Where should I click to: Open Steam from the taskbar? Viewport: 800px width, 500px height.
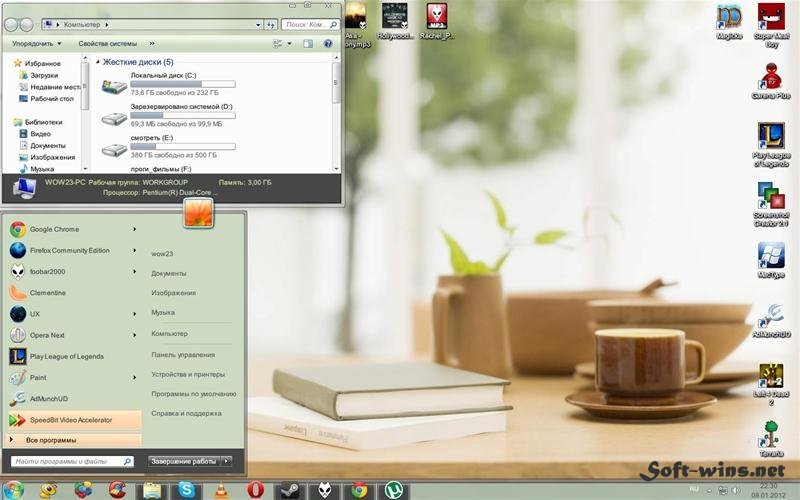point(290,490)
